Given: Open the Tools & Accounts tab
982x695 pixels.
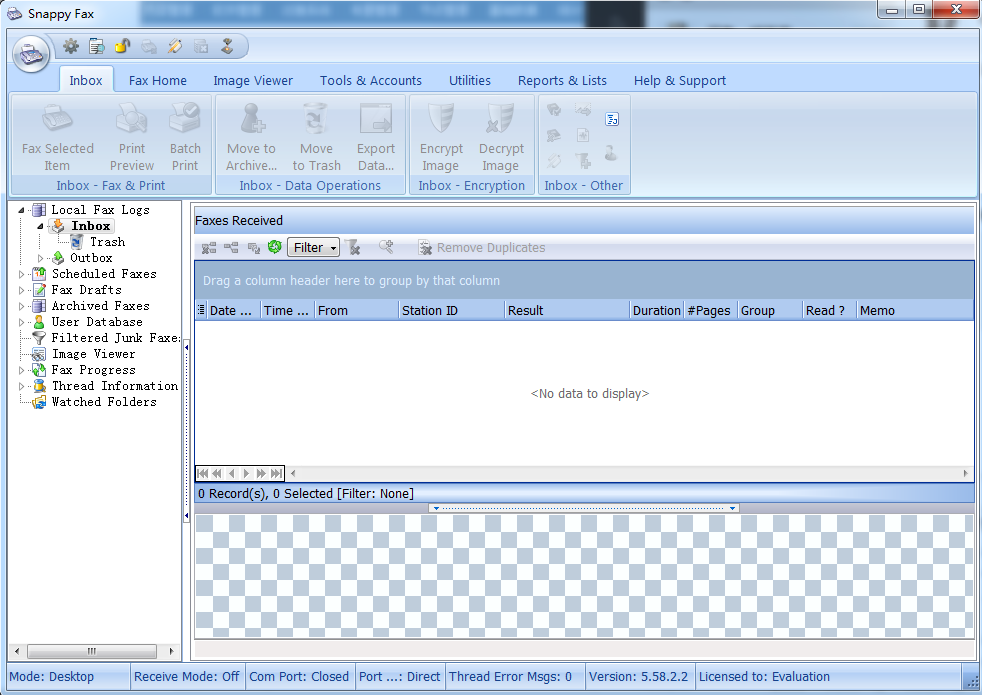Looking at the screenshot, I should pos(370,81).
